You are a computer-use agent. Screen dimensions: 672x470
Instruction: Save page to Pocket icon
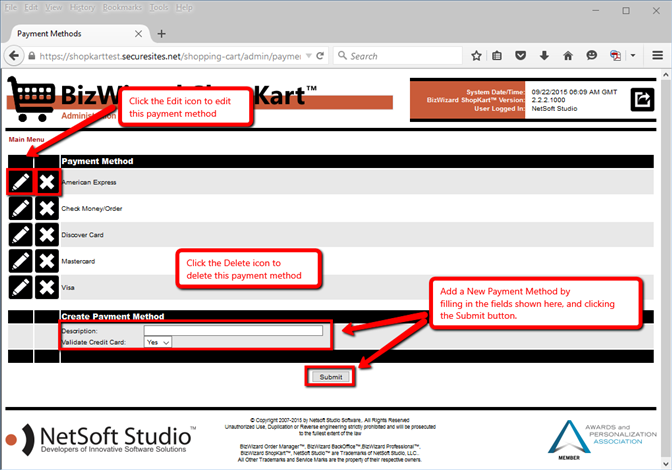(520, 56)
